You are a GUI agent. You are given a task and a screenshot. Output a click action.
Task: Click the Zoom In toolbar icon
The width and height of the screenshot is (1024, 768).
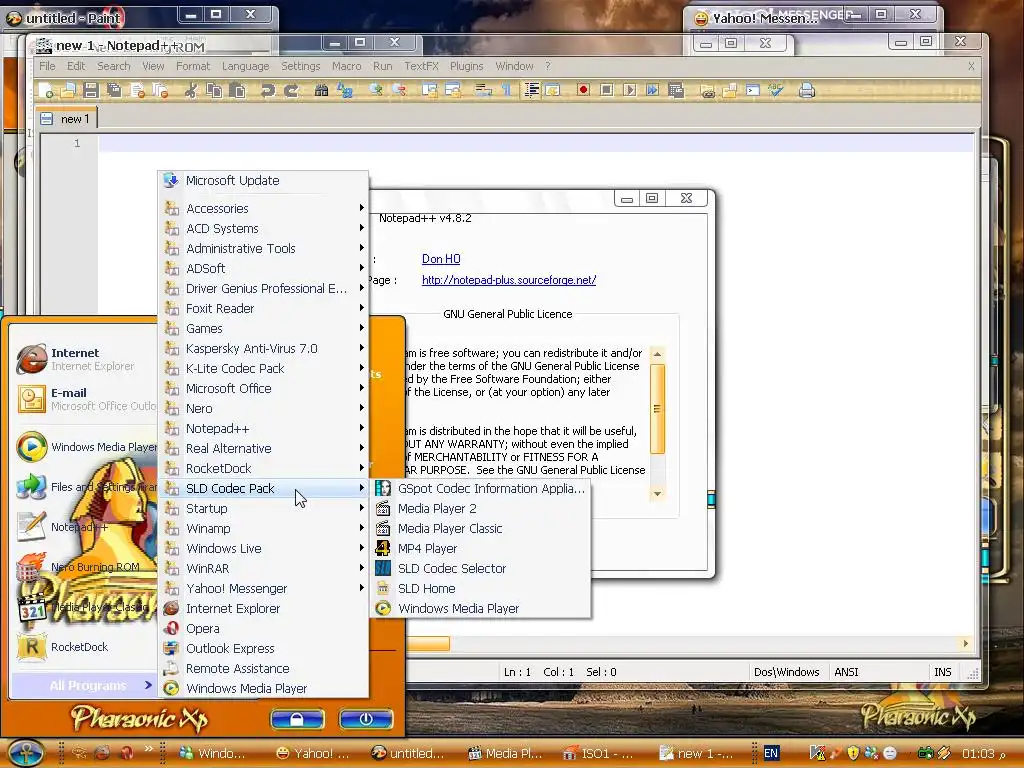click(x=376, y=90)
